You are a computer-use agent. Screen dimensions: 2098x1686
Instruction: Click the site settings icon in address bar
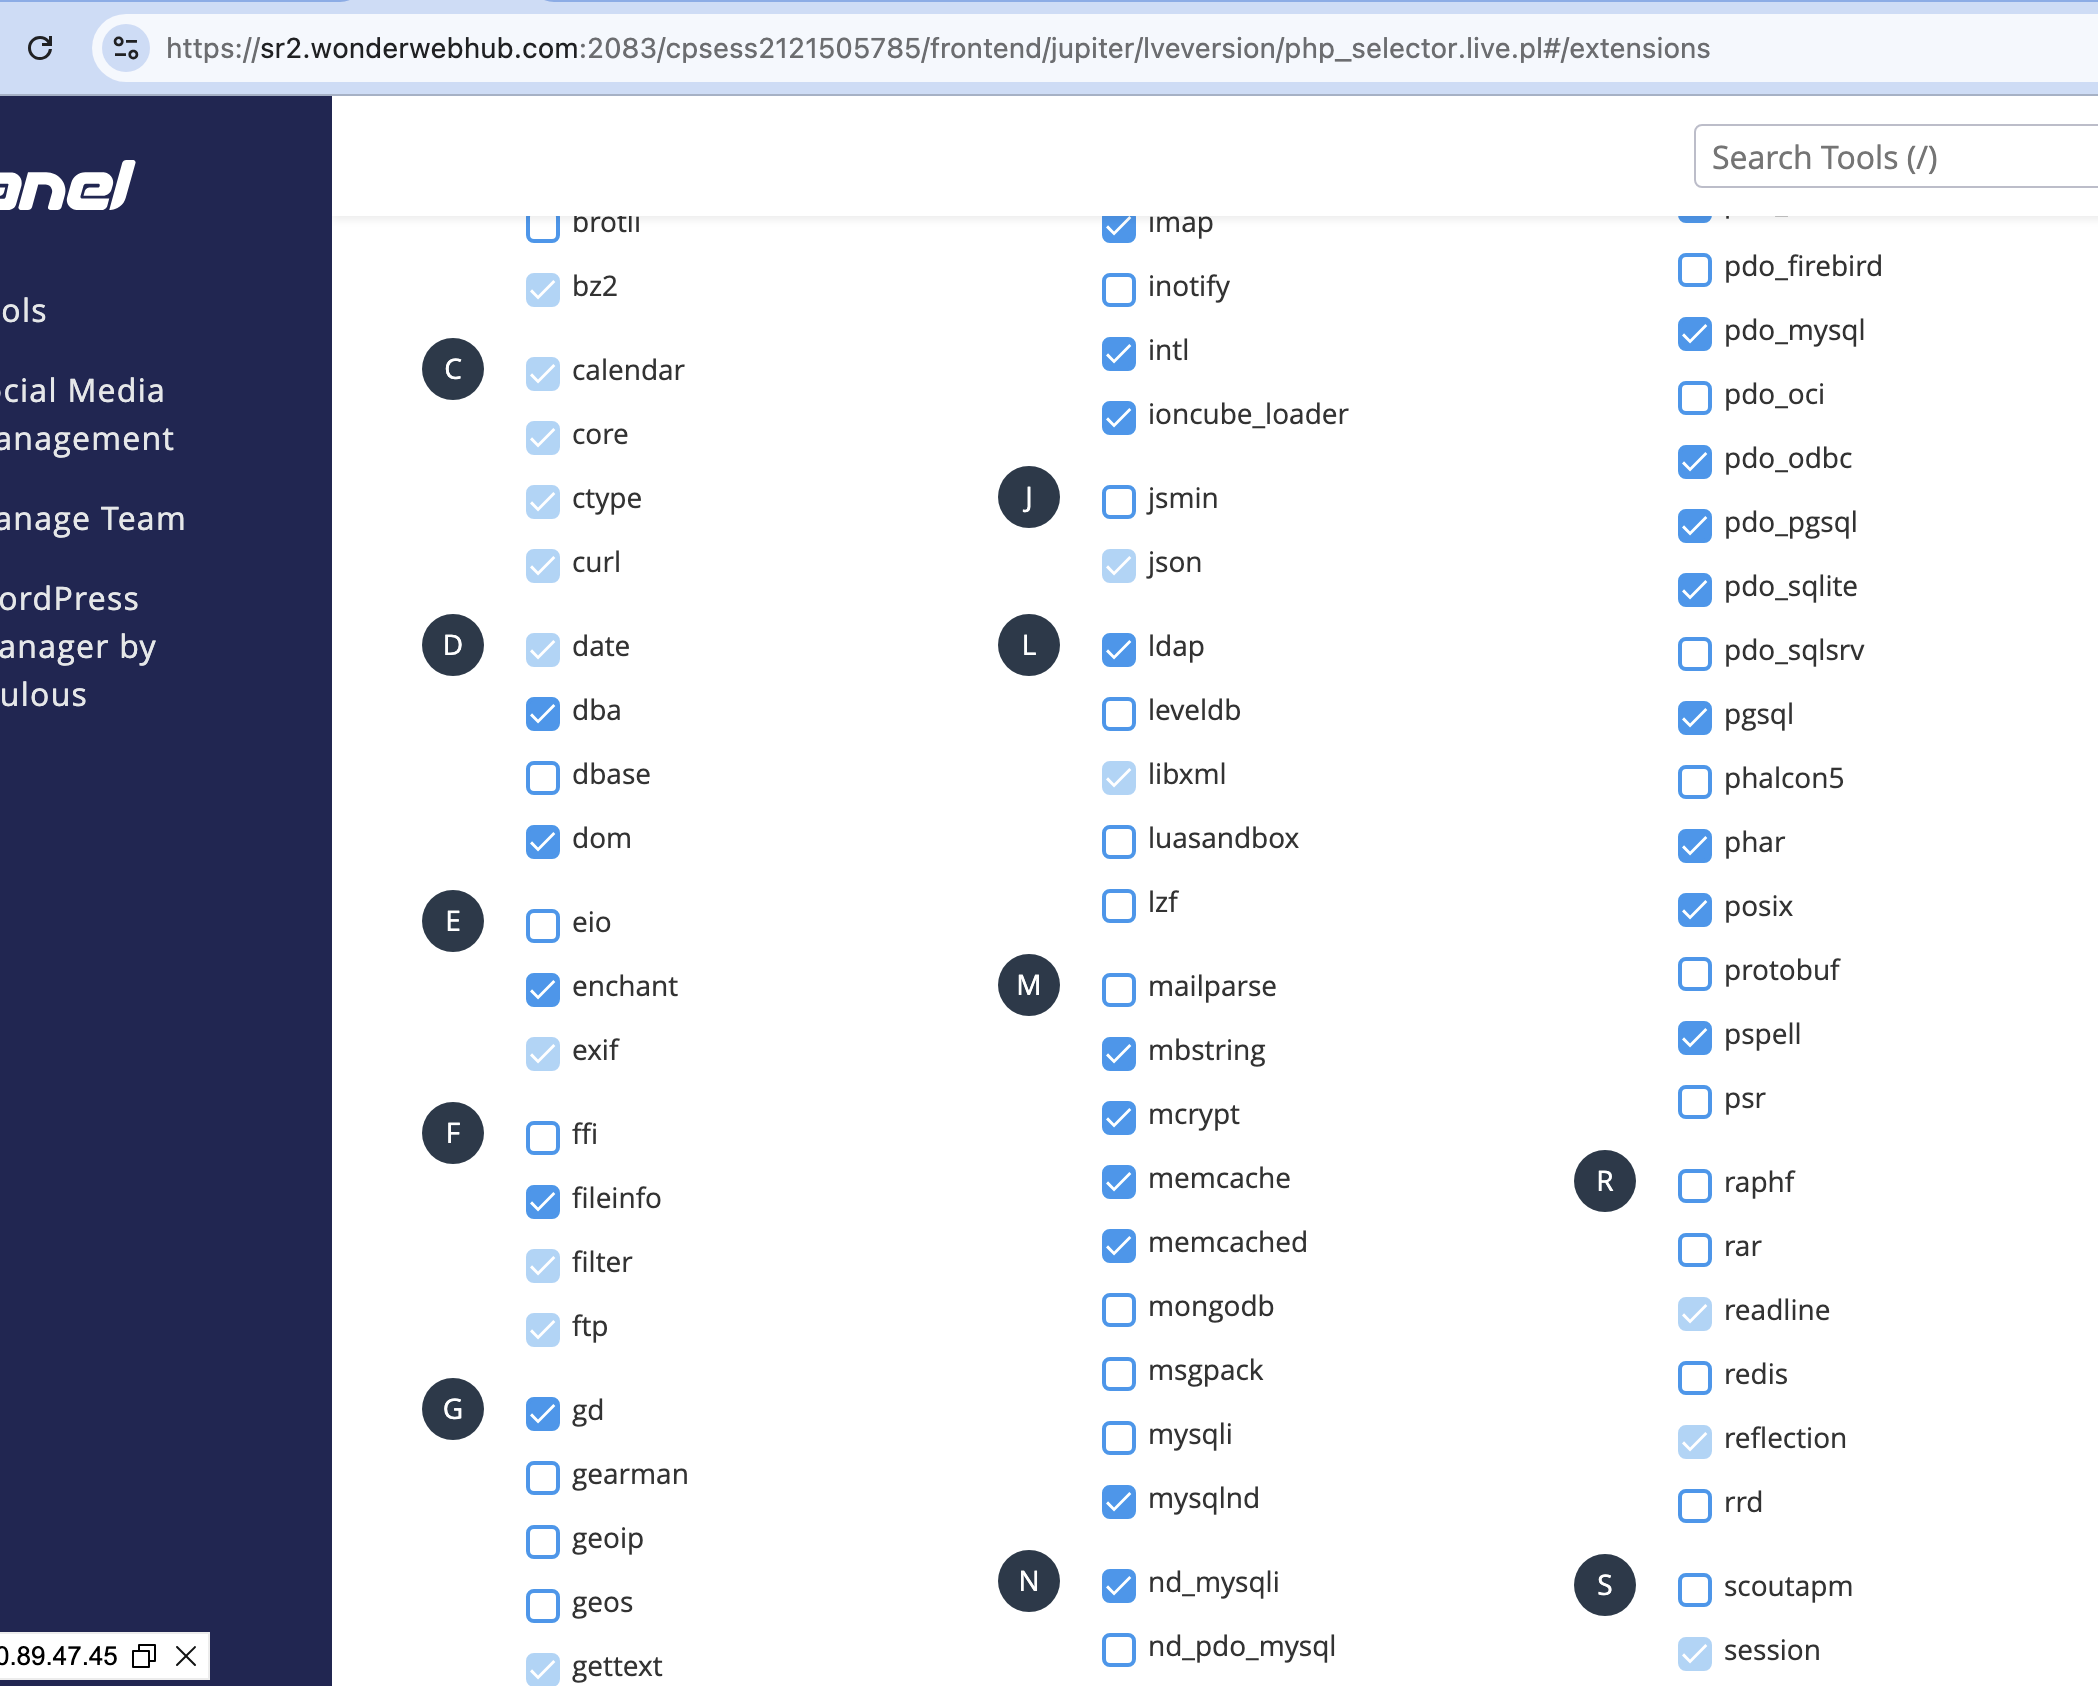126,47
